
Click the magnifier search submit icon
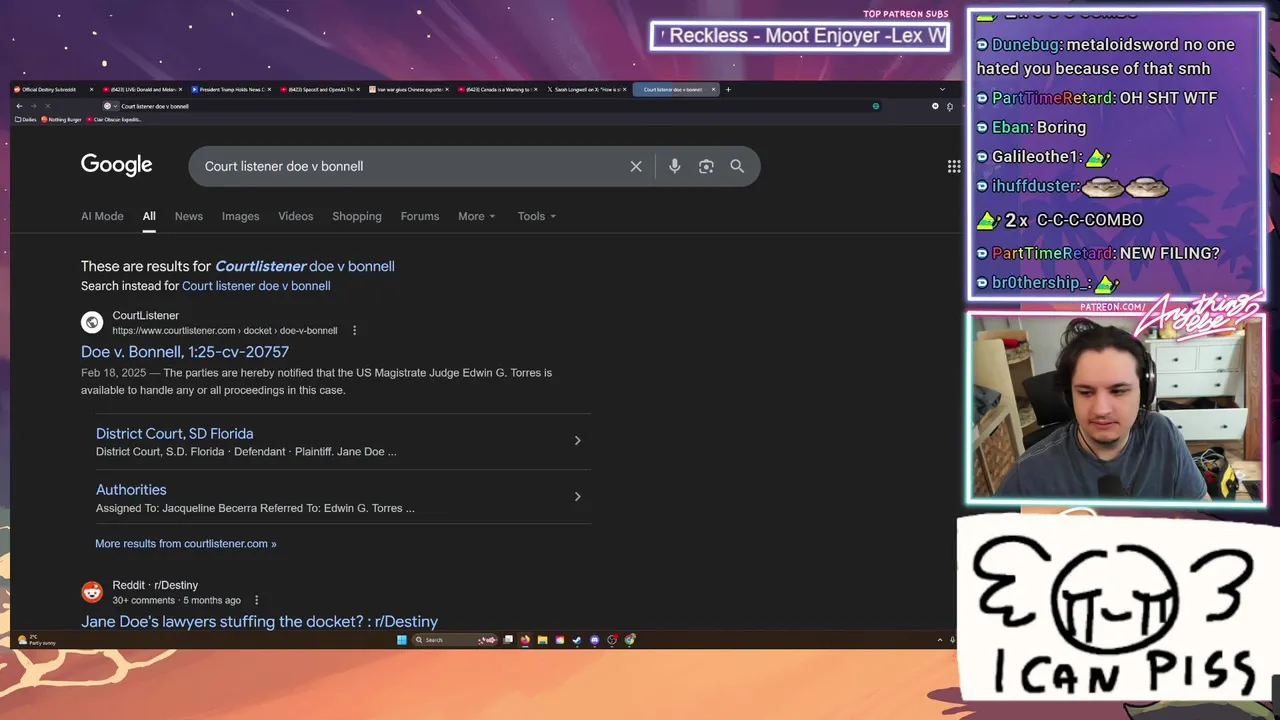pyautogui.click(x=737, y=166)
